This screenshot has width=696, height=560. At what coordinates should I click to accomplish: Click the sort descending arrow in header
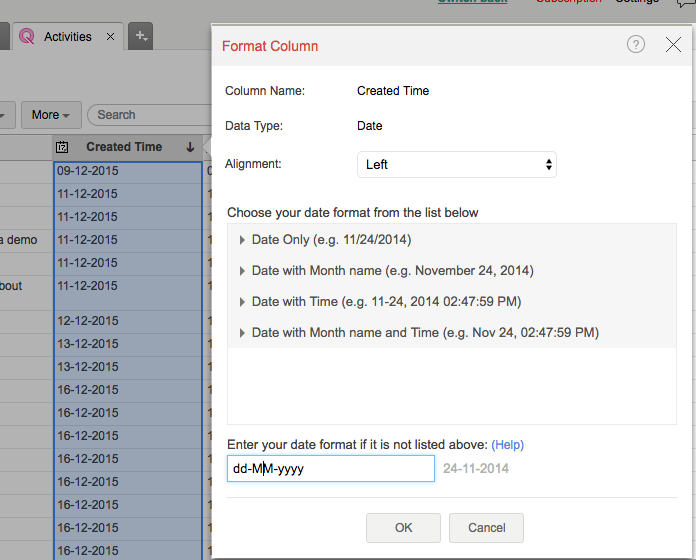coord(190,147)
